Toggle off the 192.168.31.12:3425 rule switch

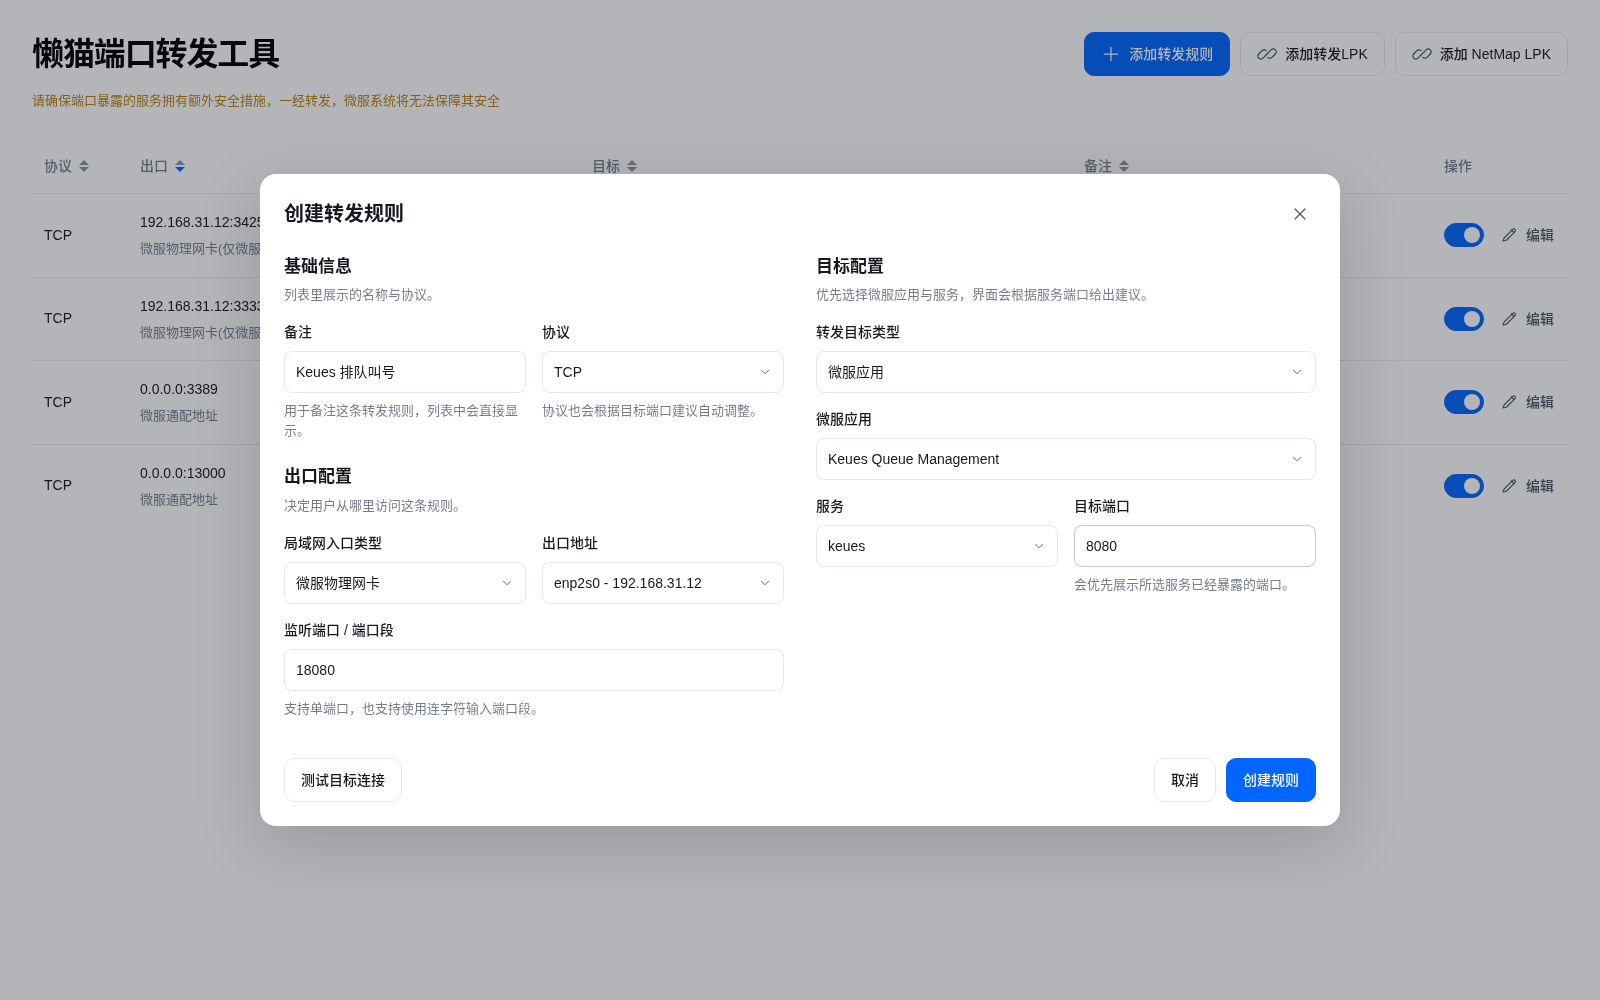[x=1464, y=235]
